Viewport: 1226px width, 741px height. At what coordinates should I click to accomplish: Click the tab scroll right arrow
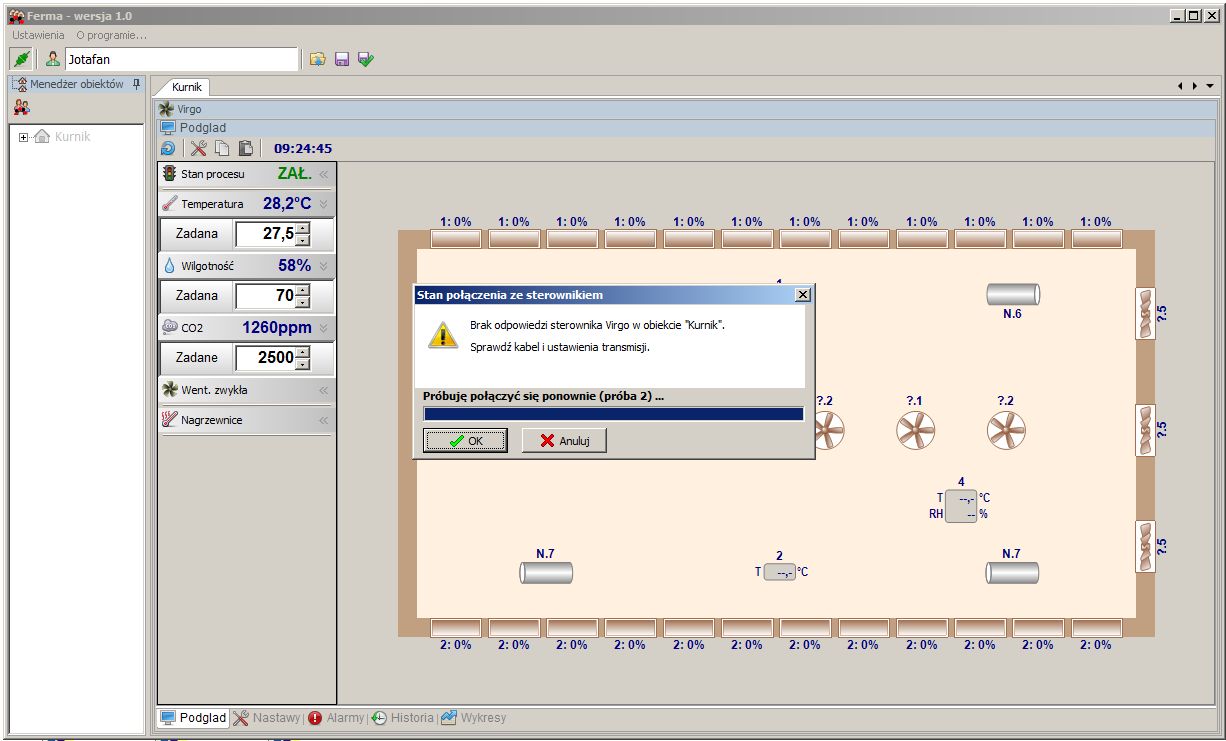coord(1195,87)
